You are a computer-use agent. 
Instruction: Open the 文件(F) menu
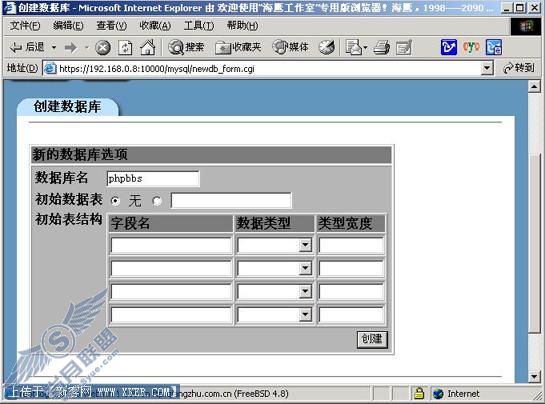25,25
